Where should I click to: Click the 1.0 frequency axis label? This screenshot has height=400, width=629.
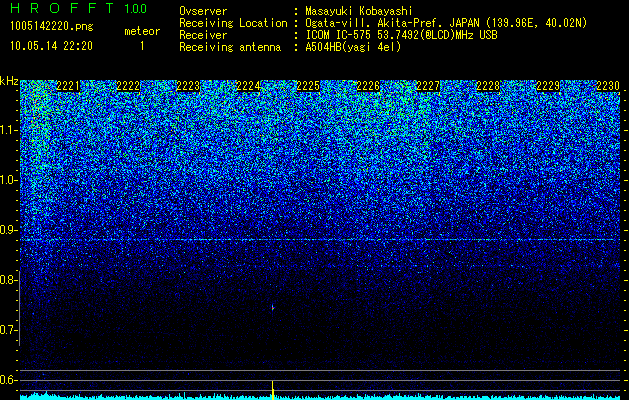(8, 180)
